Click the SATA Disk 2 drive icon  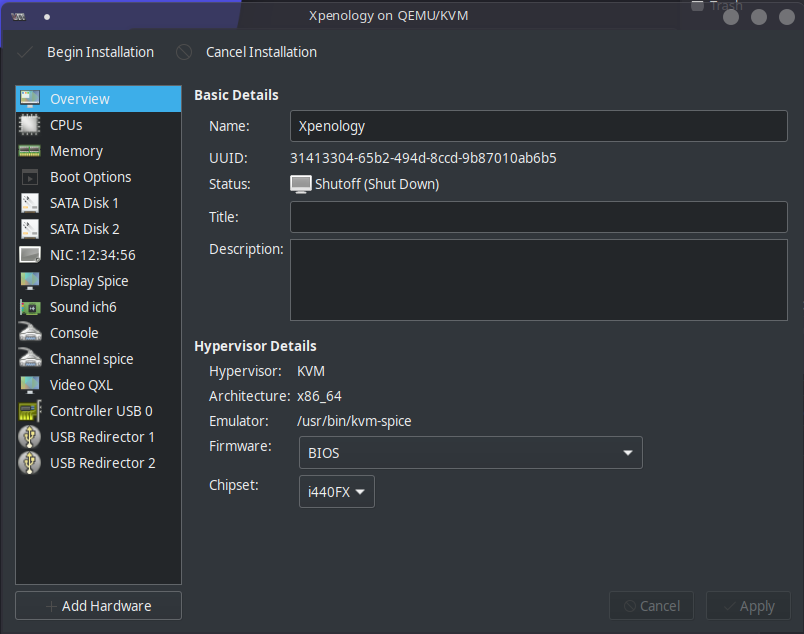(30, 229)
